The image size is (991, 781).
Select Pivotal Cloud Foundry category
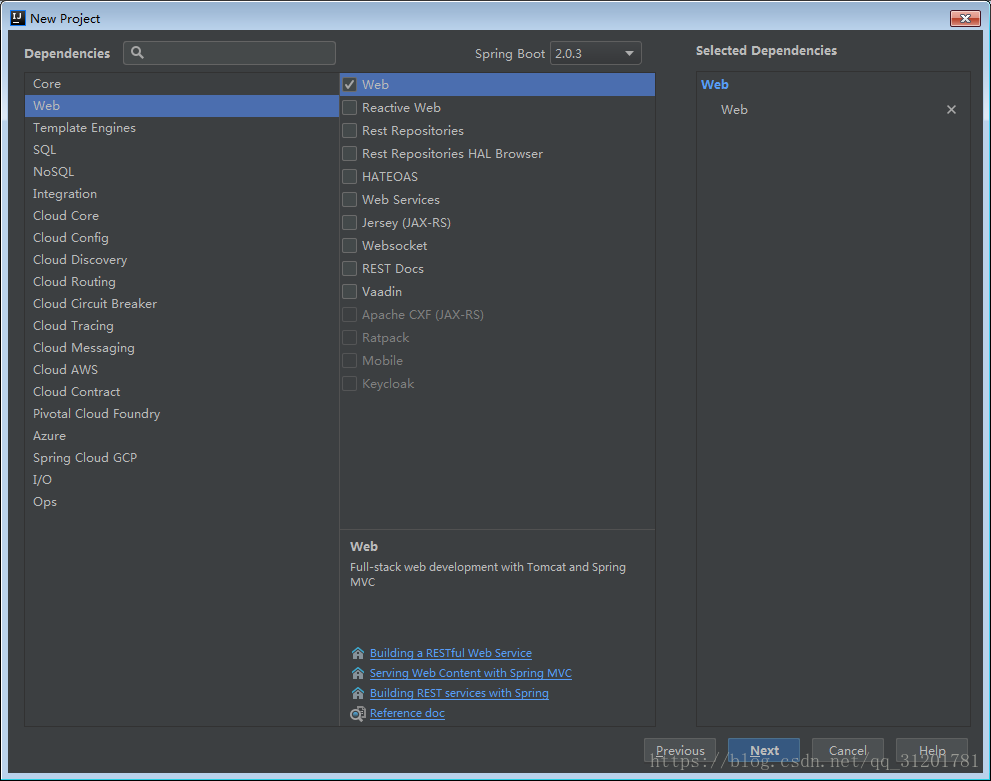click(x=181, y=414)
